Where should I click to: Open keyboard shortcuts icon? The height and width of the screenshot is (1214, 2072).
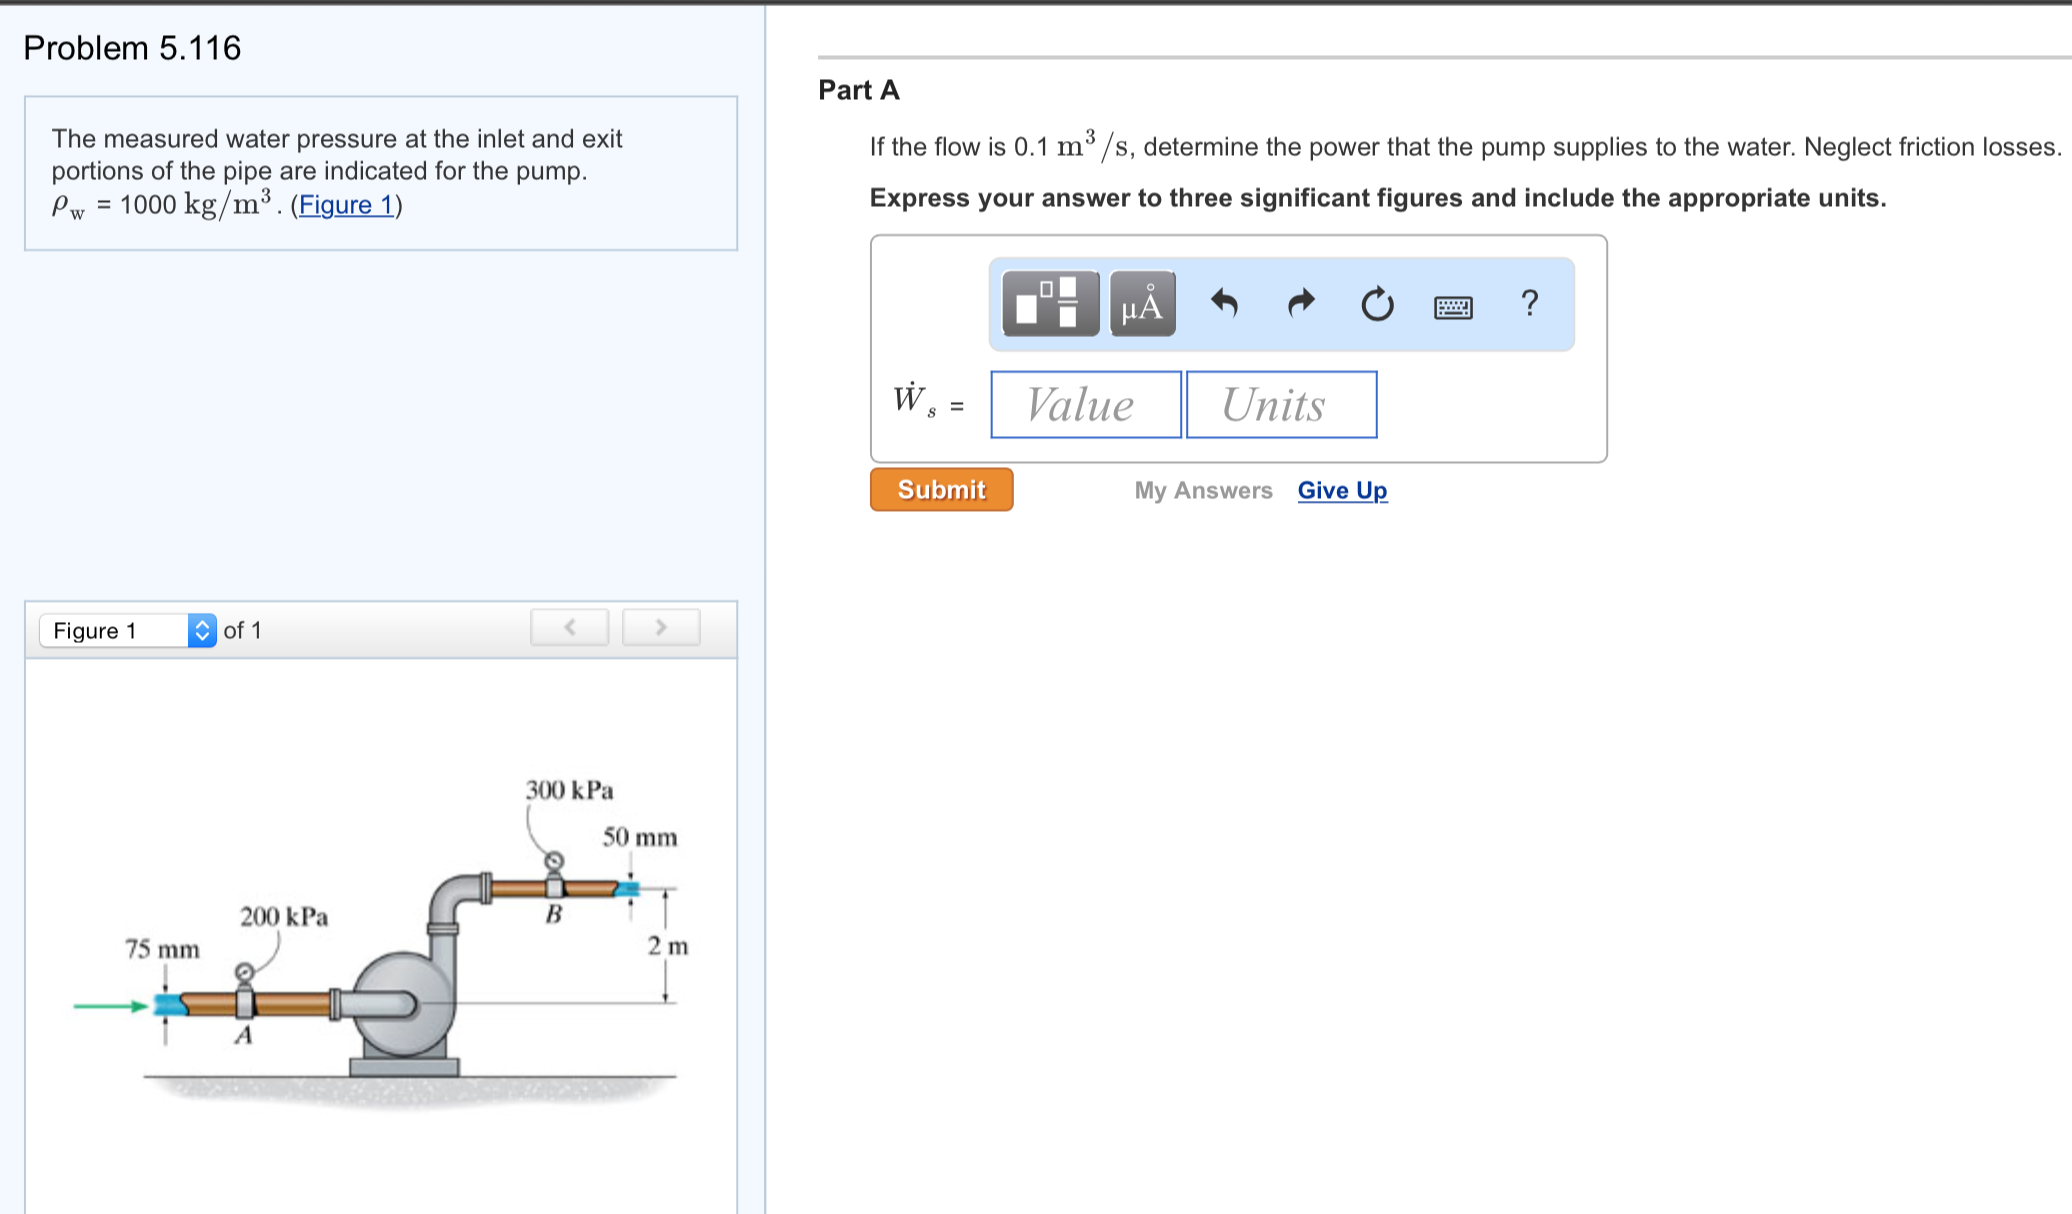click(1453, 306)
